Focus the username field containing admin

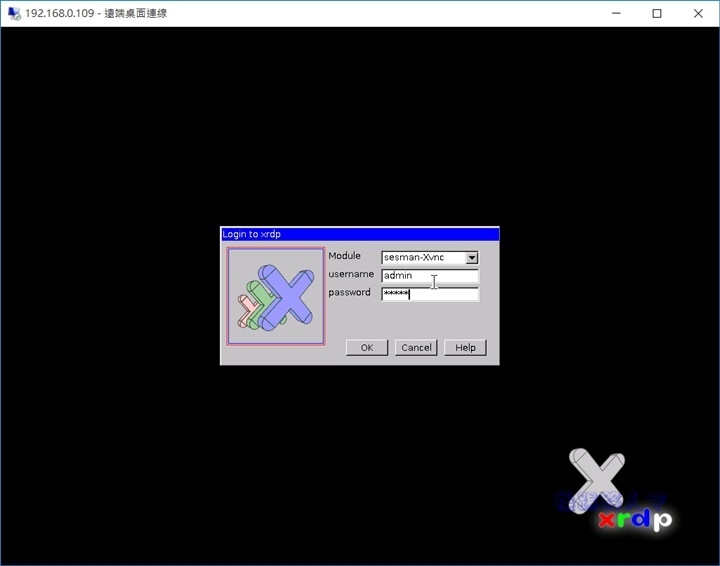pyautogui.click(x=430, y=275)
